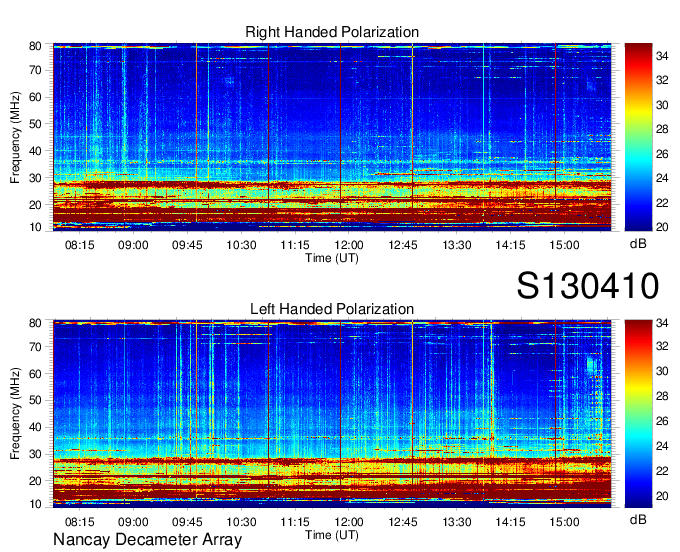The width and height of the screenshot is (680, 552).
Task: Click the Left Handed polarization spectrogram
Action: click(332, 414)
